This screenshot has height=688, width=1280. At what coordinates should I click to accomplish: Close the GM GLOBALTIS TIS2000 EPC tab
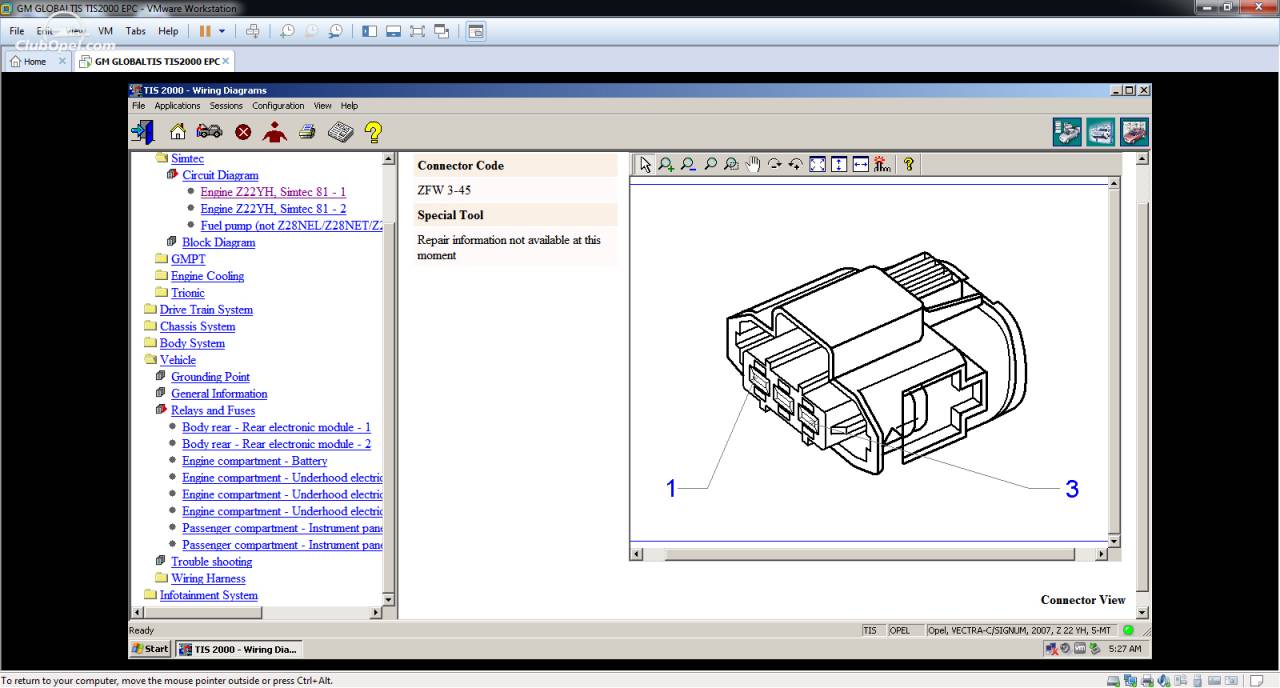pos(226,61)
